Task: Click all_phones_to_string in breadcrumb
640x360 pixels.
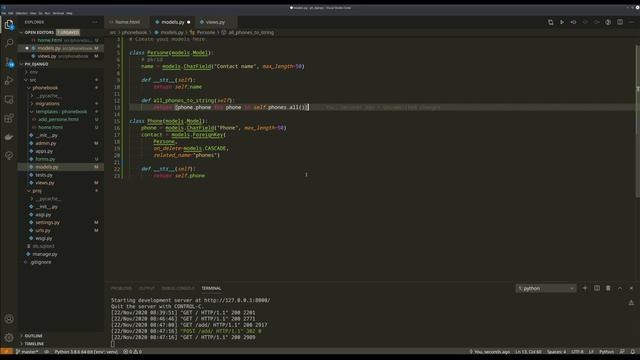Action: tap(251, 32)
